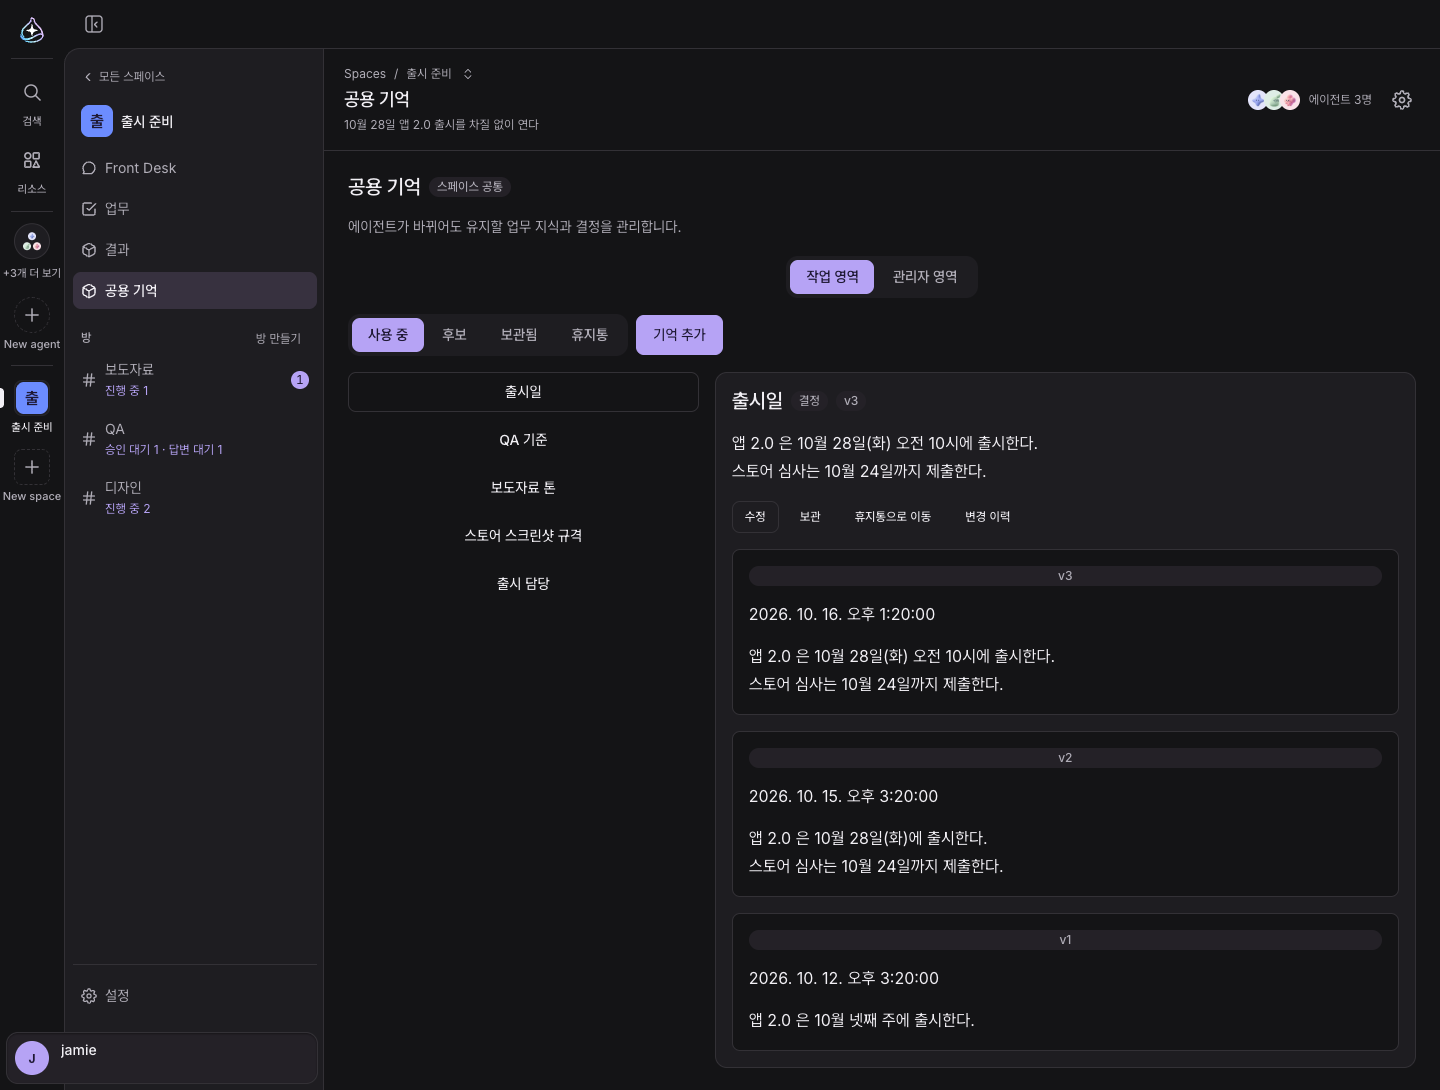Select the 휴지통 tab
This screenshot has width=1440, height=1090.
[590, 335]
